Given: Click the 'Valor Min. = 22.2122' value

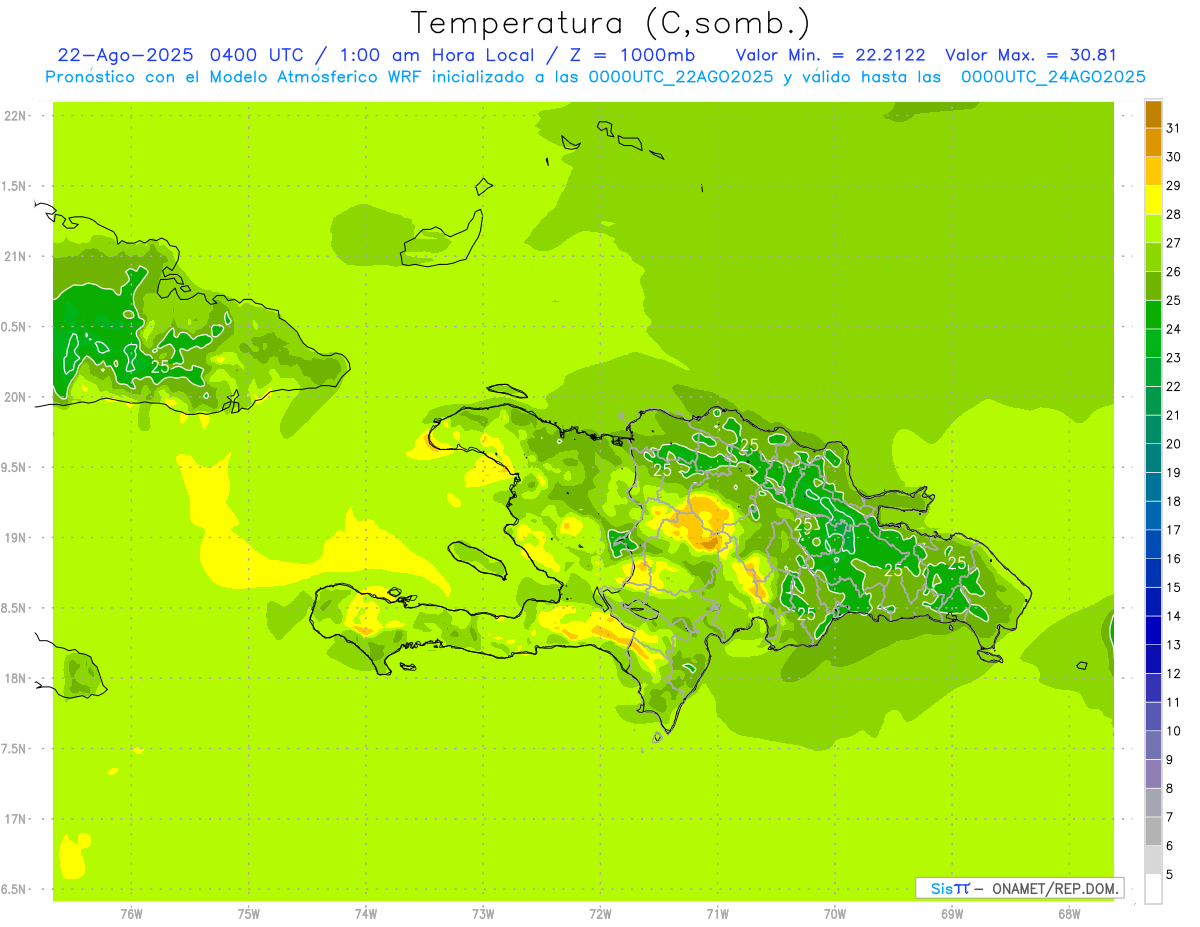Looking at the screenshot, I should click(830, 55).
